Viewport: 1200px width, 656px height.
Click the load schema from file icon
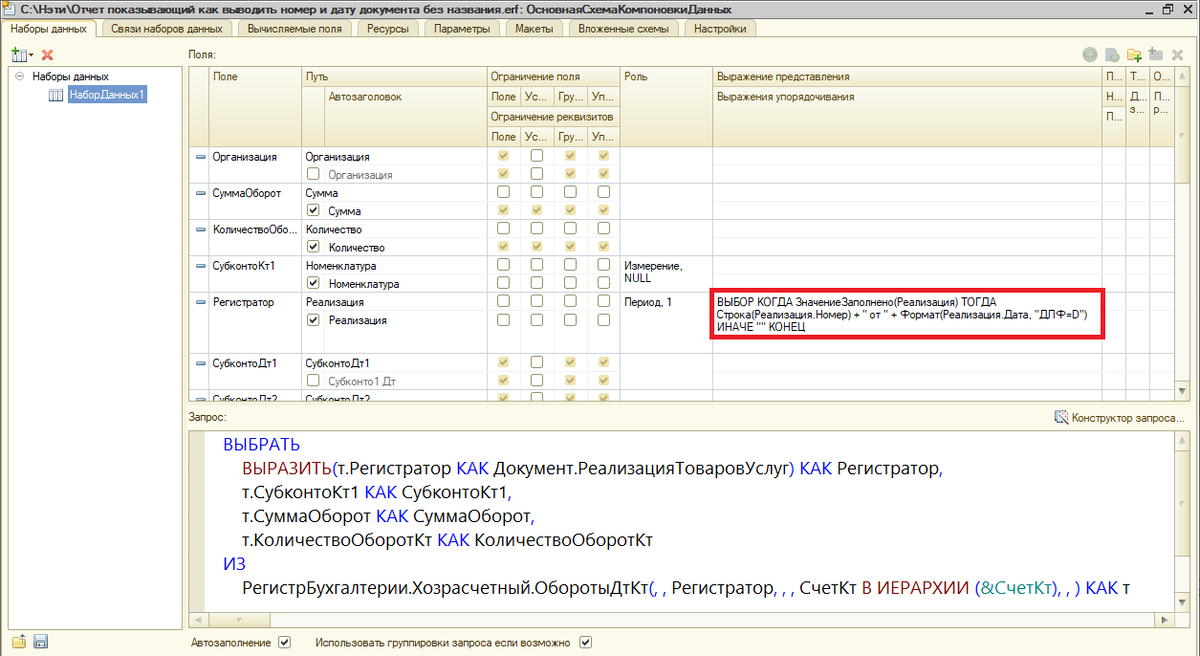click(19, 642)
